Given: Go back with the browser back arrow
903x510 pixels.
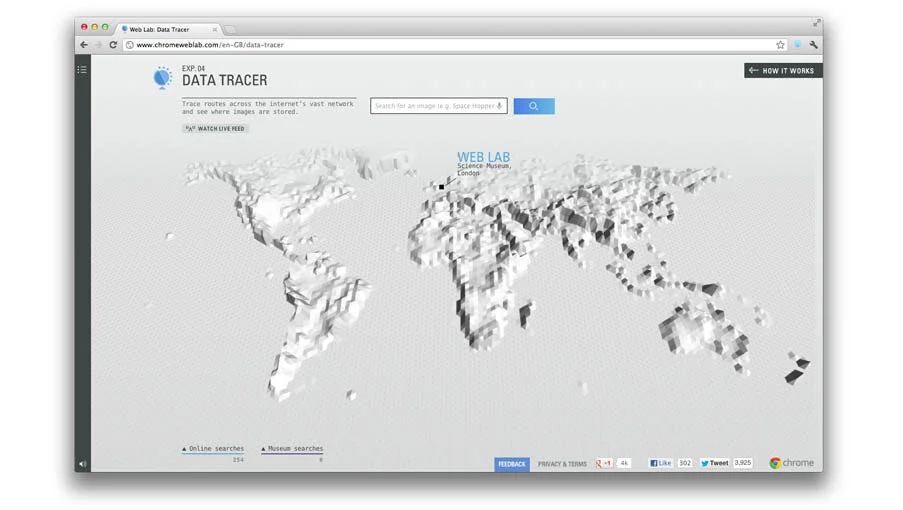Looking at the screenshot, I should (x=84, y=45).
